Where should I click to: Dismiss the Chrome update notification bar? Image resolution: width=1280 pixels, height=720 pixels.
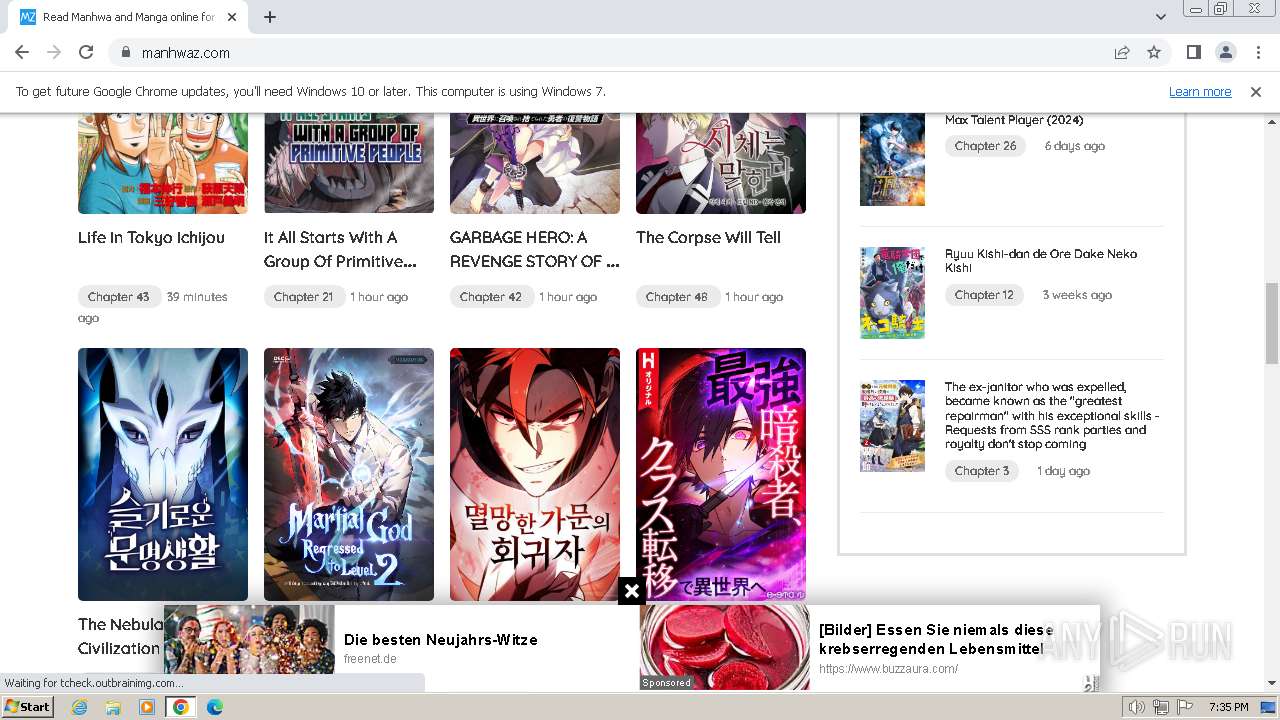pyautogui.click(x=1256, y=91)
